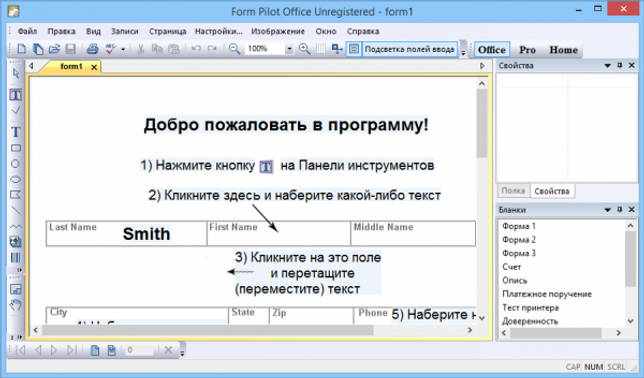Open the Файл menu
This screenshot has width=644, height=378.
pos(27,31)
